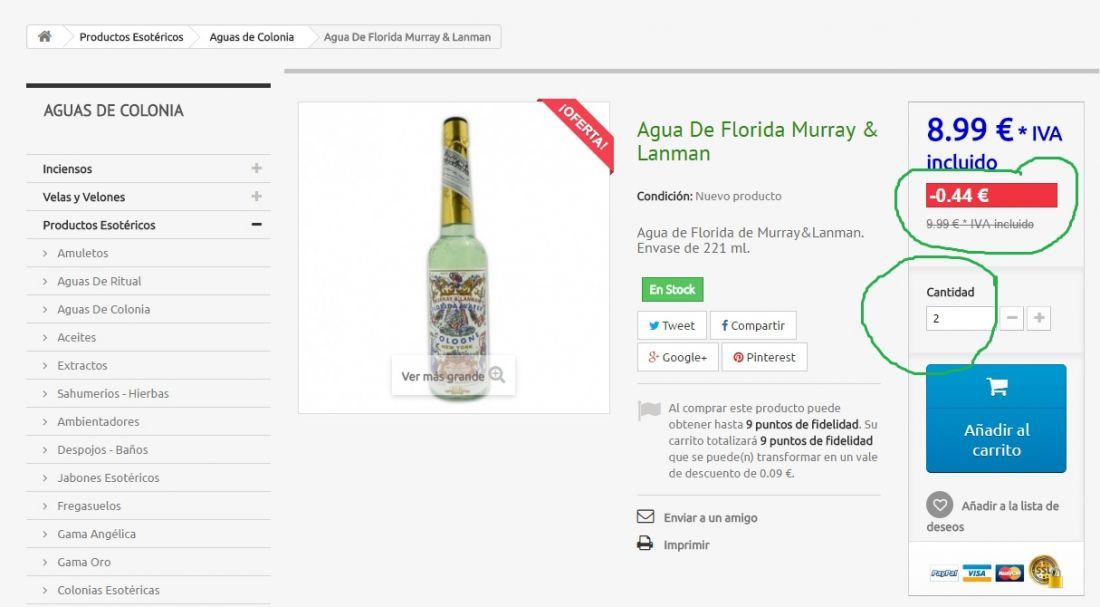Increase quantity with the plus button
This screenshot has width=1100, height=607.
pos(1039,318)
